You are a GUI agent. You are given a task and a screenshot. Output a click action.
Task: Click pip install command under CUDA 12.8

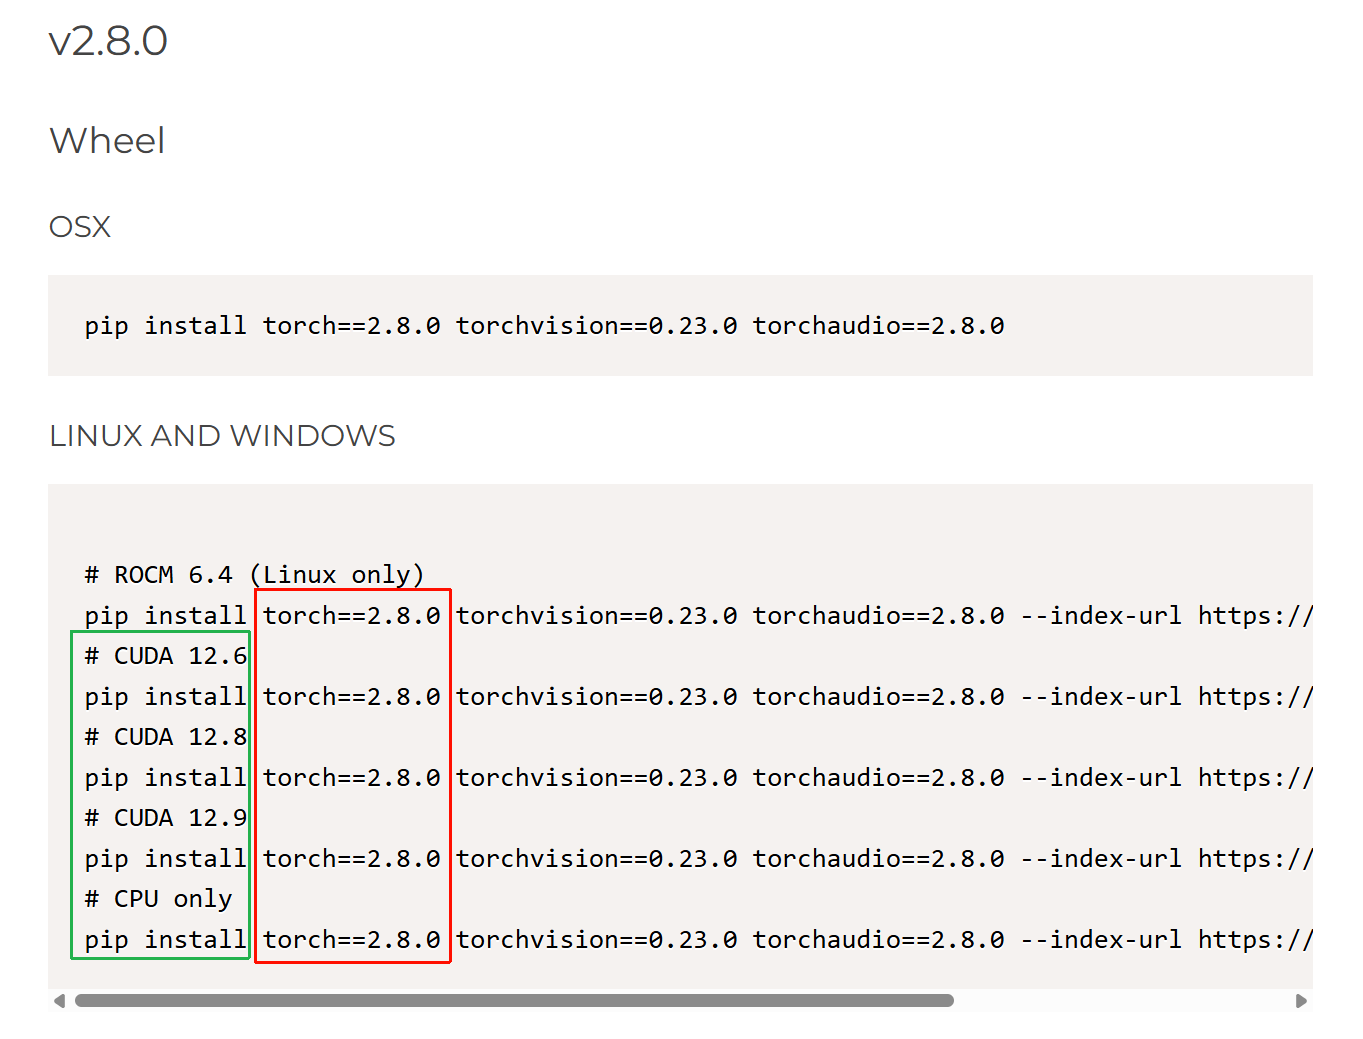[x=698, y=778]
